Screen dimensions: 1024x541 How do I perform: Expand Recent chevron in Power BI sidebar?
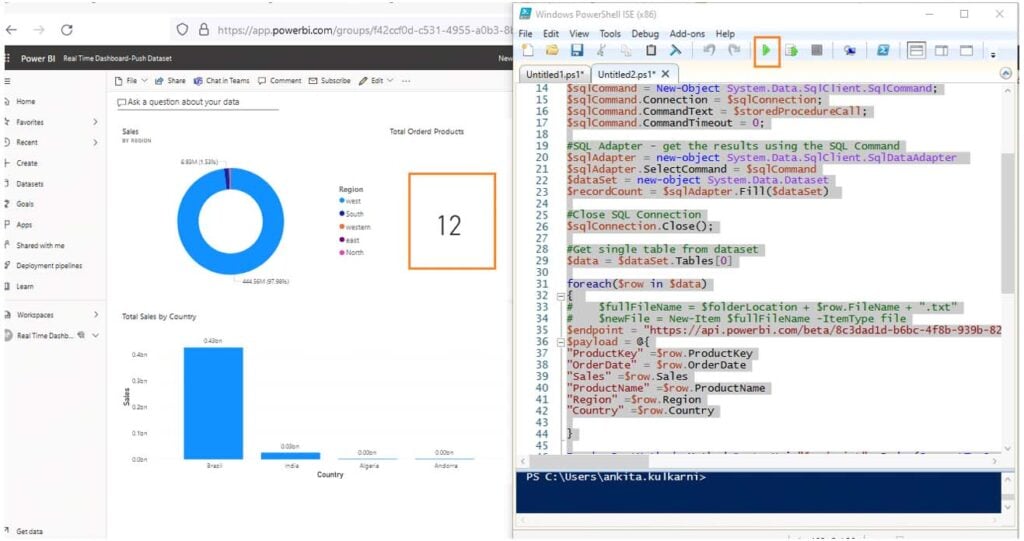pos(95,142)
